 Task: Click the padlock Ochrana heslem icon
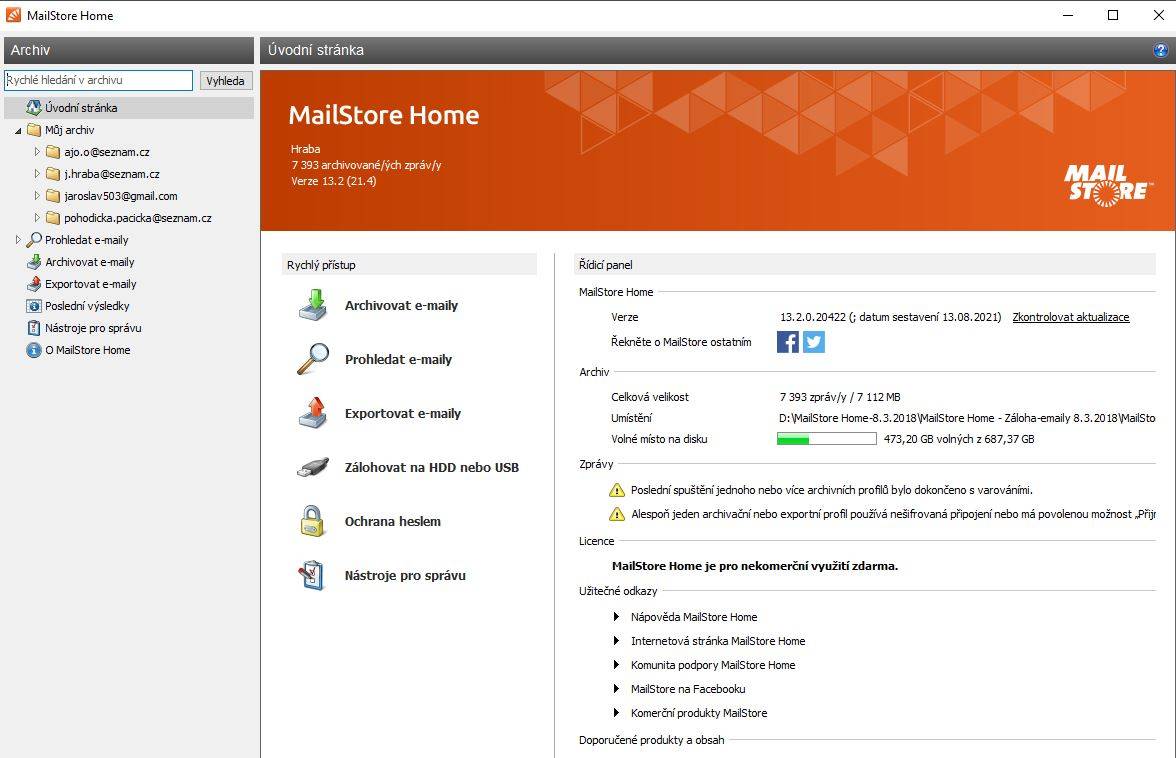click(x=313, y=521)
